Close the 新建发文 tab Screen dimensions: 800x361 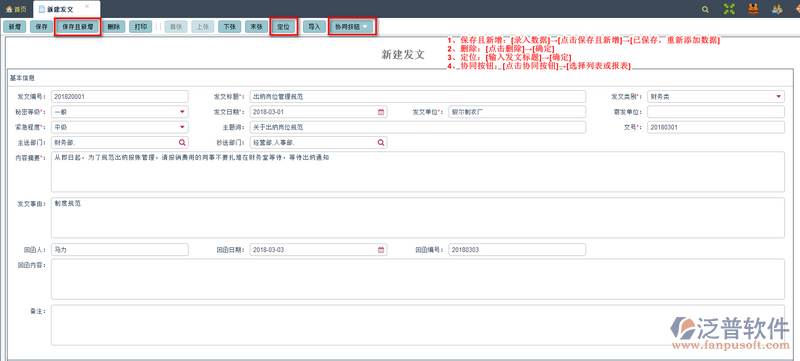87,6
